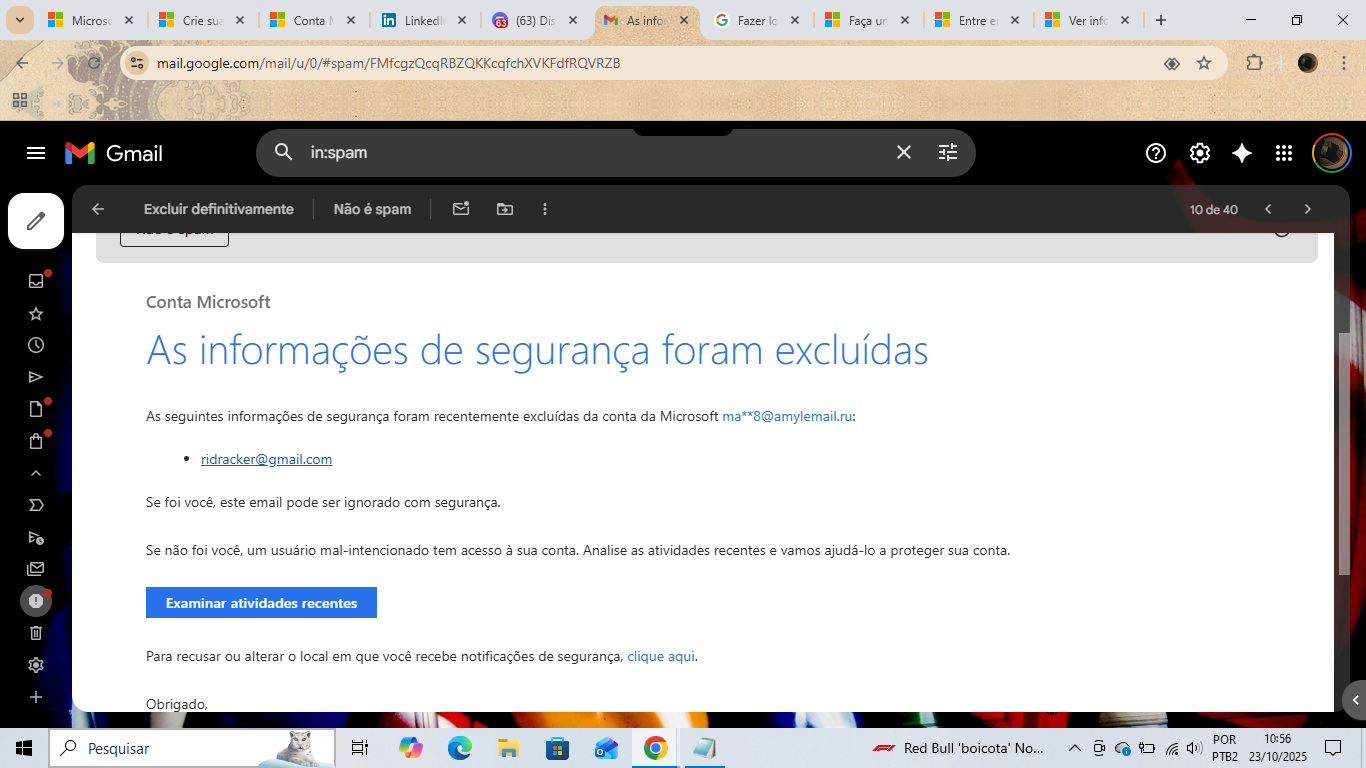
Task: Click the ridracker@gmail.com link
Action: 266,459
